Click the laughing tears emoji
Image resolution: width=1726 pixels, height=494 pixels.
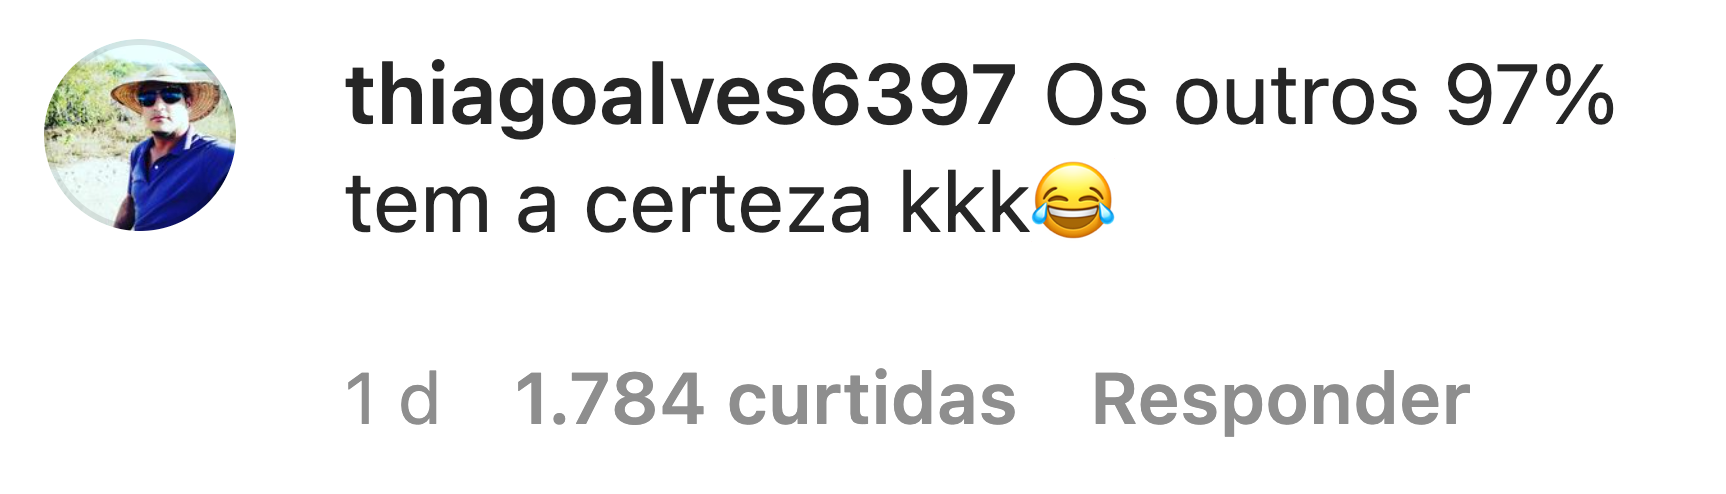tap(1073, 201)
